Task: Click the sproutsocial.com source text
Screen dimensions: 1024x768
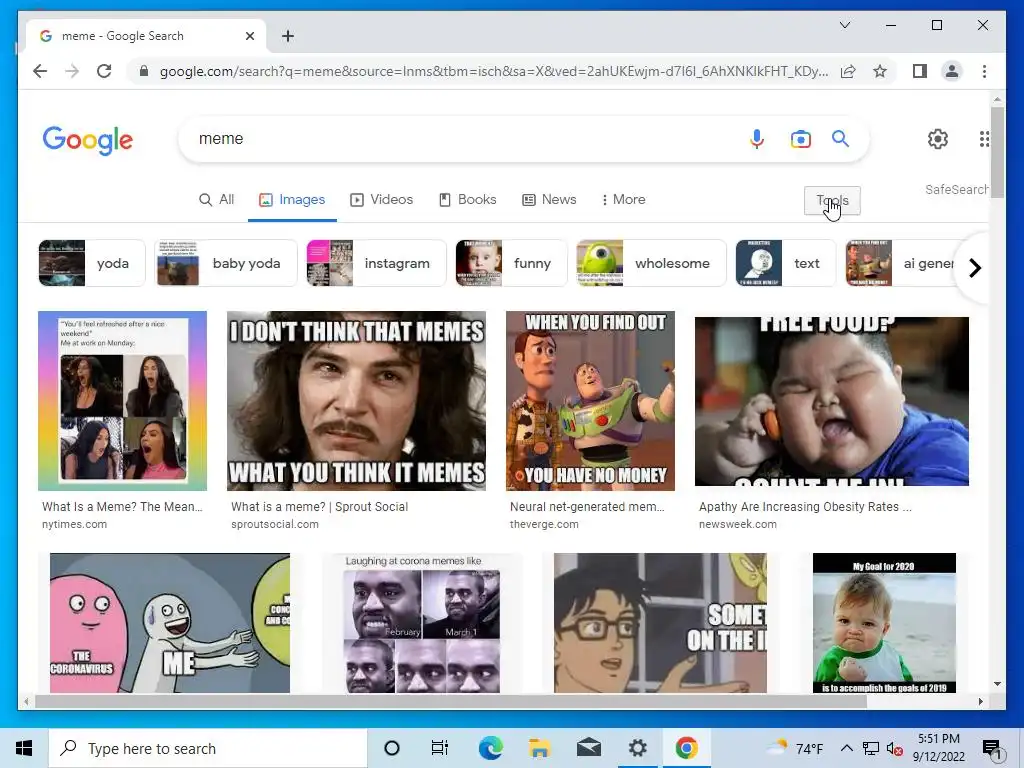Action: (275, 524)
